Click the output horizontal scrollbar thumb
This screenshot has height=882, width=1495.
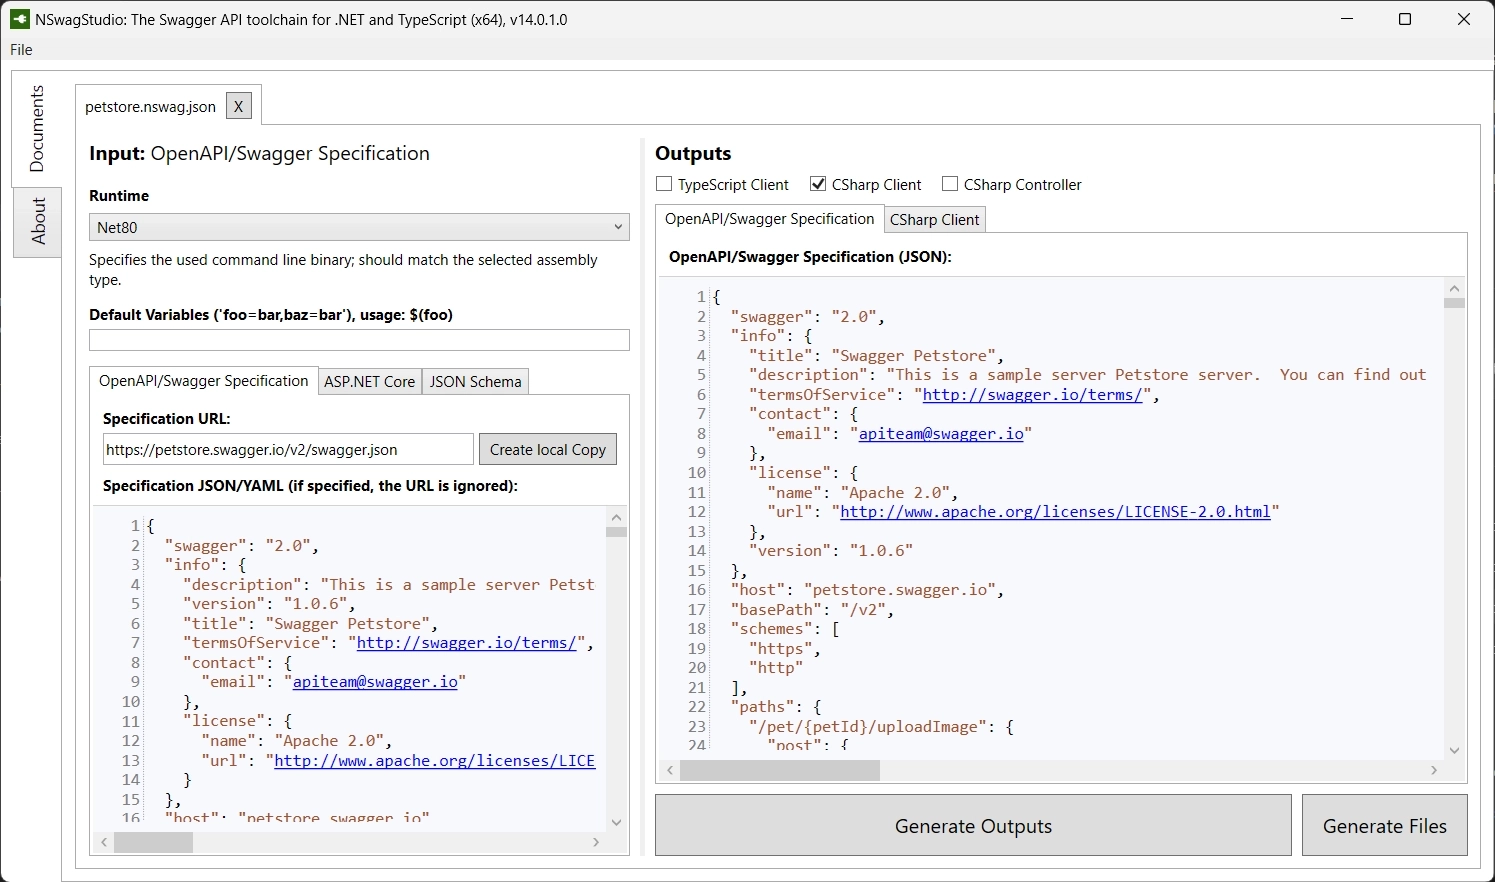click(x=780, y=770)
